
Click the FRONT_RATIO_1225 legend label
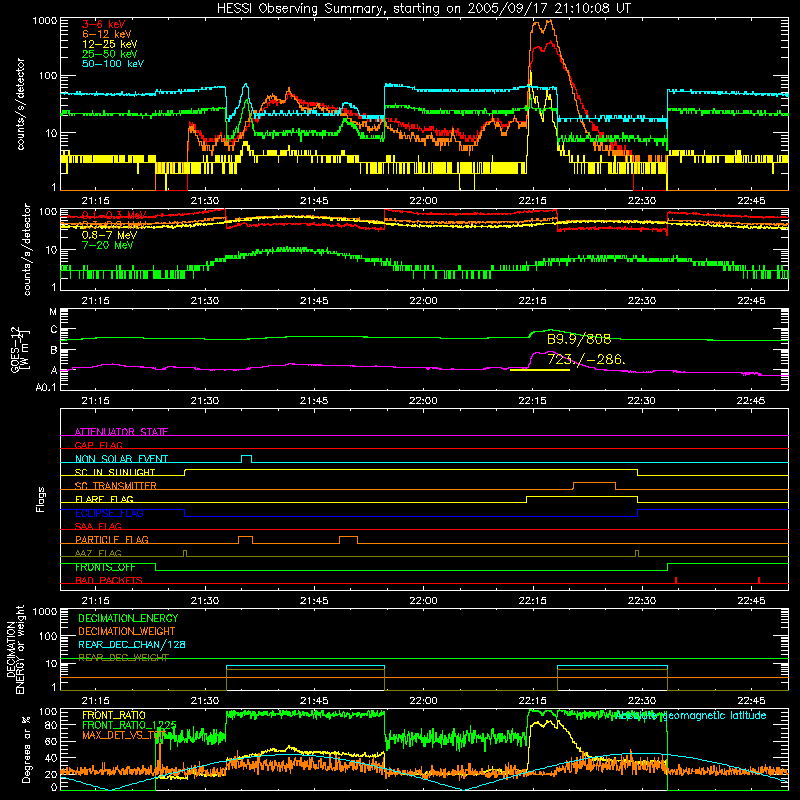coord(129,725)
